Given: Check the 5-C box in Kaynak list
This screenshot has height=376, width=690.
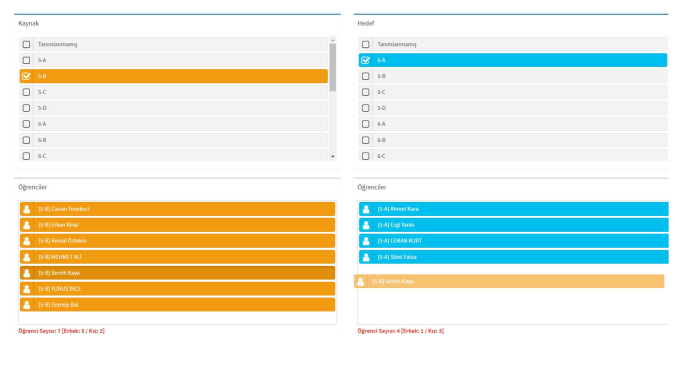Looking at the screenshot, I should click(26, 92).
